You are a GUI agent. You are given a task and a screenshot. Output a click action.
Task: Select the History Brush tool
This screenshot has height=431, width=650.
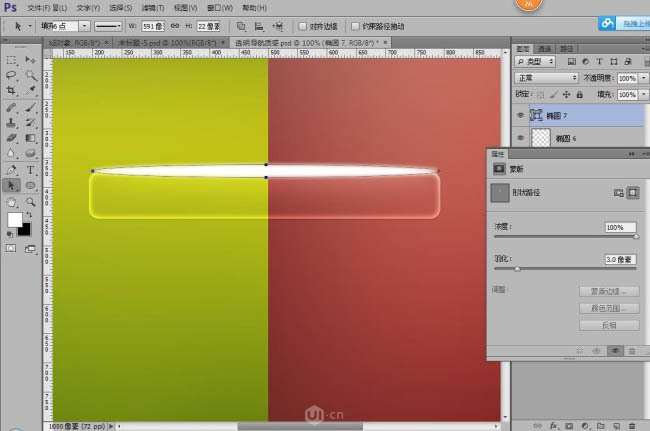[x=30, y=123]
